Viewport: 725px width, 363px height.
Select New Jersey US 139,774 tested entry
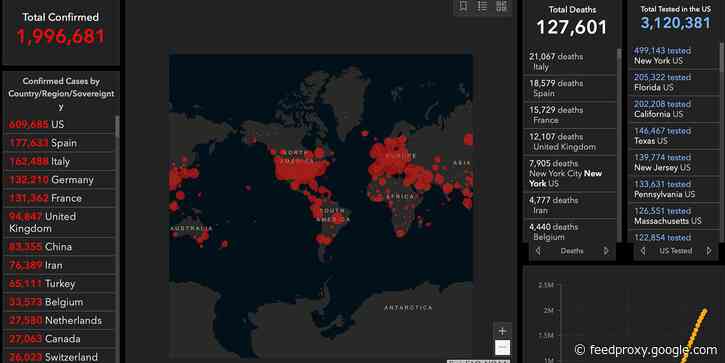point(673,162)
